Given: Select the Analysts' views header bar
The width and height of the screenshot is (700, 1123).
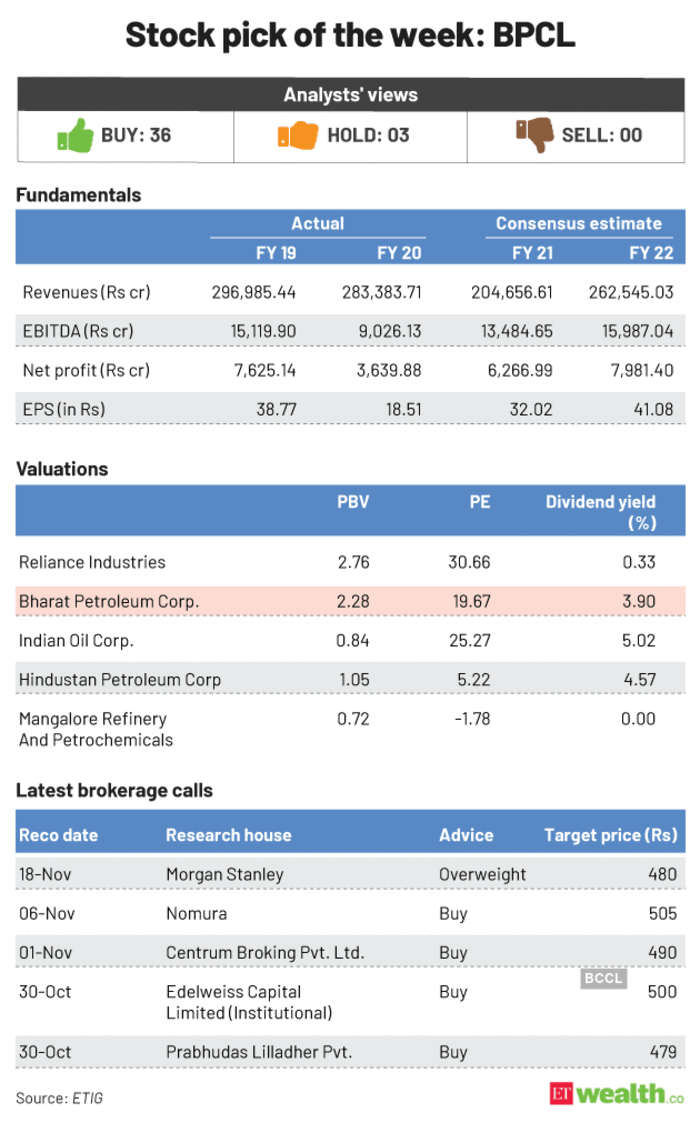Looking at the screenshot, I should (x=350, y=95).
